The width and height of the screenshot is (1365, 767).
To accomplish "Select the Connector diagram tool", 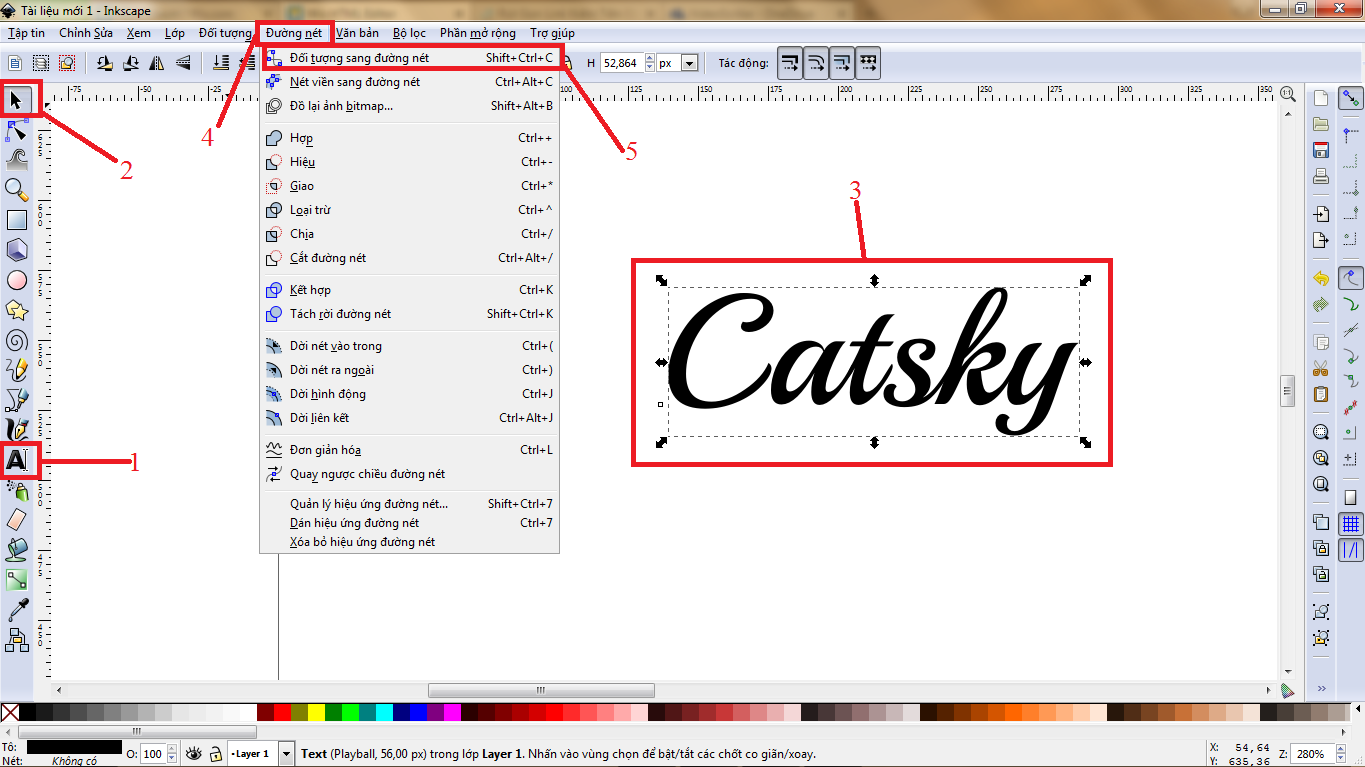I will (17, 638).
